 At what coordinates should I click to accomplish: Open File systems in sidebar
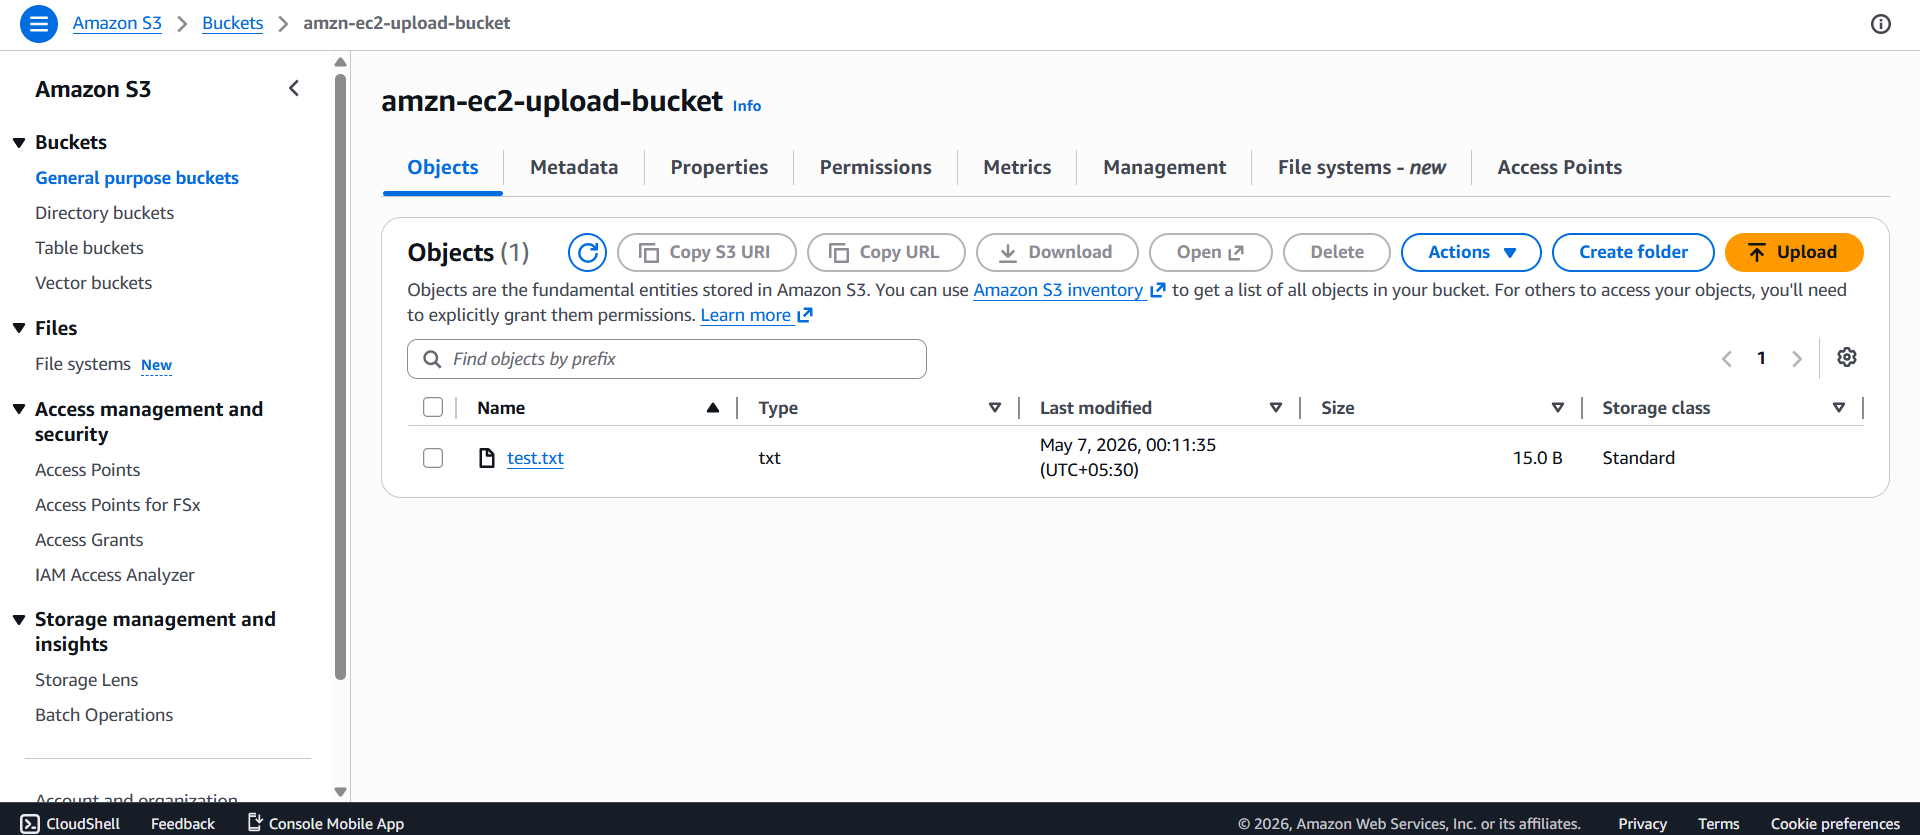83,364
